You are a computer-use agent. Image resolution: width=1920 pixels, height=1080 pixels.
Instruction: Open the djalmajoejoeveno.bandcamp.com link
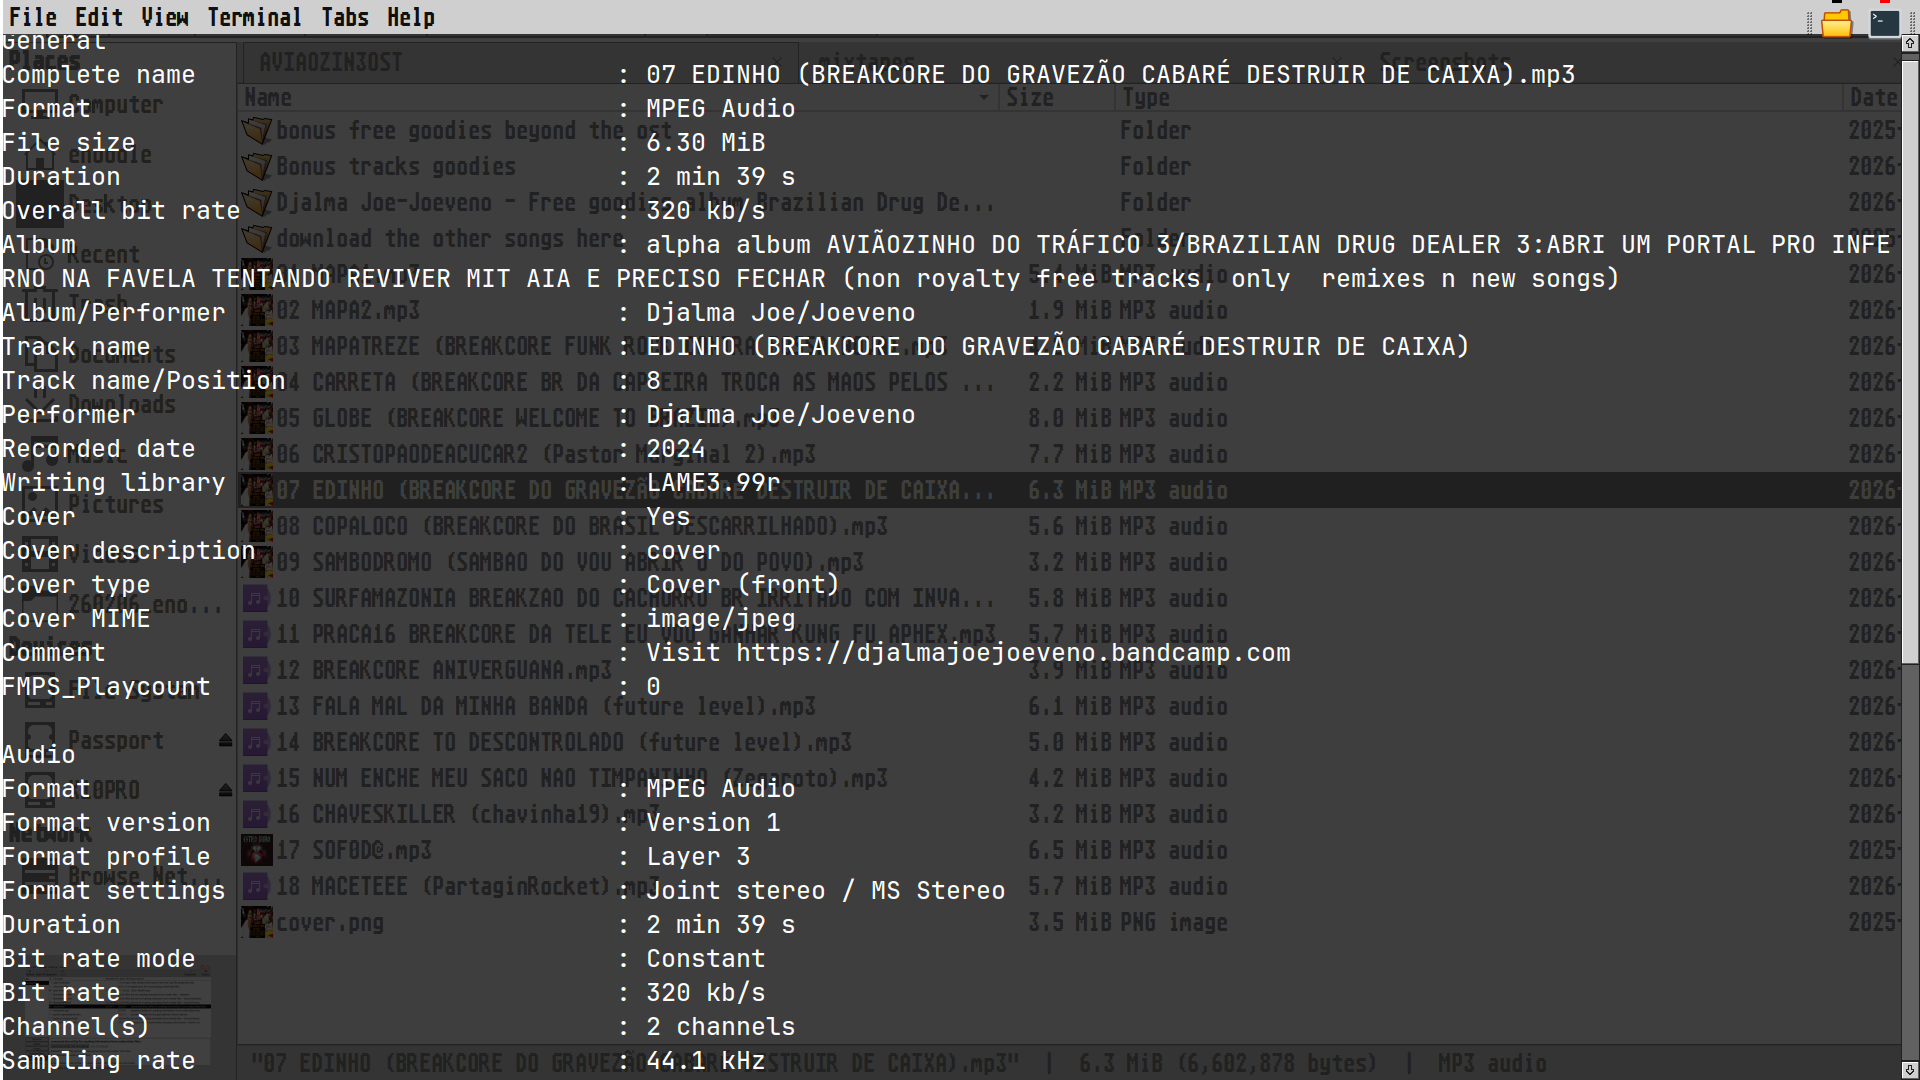pyautogui.click(x=1012, y=652)
